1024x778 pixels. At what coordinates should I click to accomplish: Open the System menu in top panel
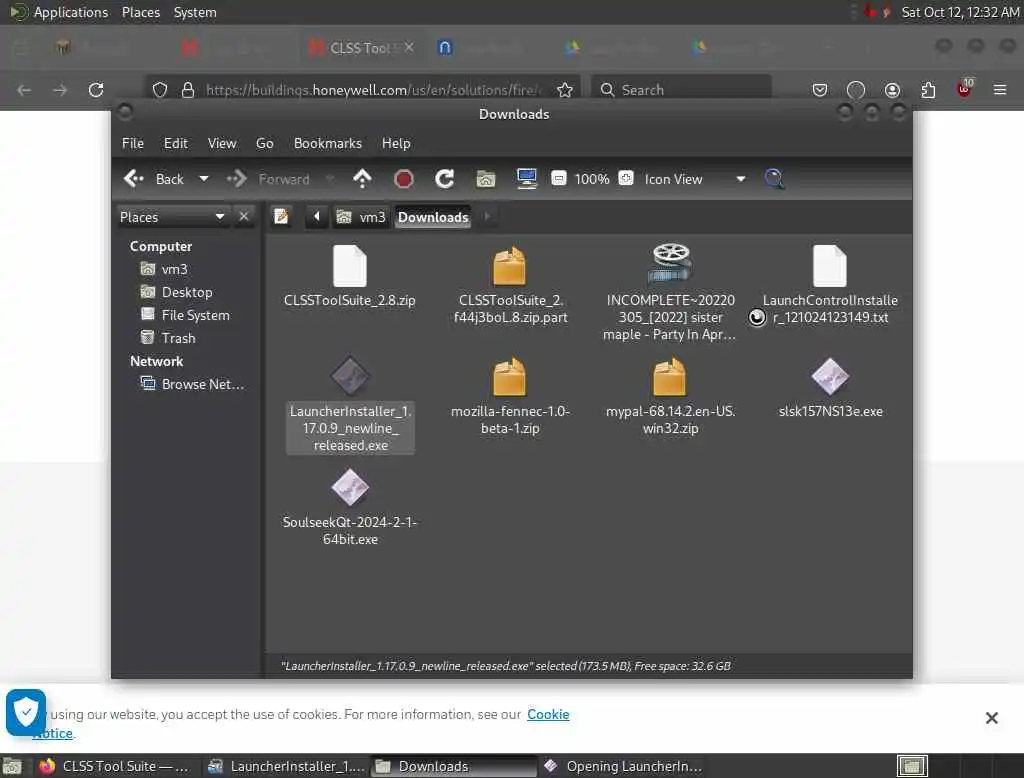pos(195,12)
